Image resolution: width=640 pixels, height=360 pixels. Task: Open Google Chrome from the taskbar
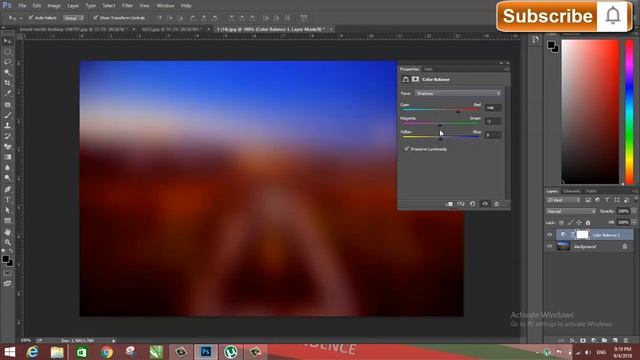pyautogui.click(x=107, y=352)
